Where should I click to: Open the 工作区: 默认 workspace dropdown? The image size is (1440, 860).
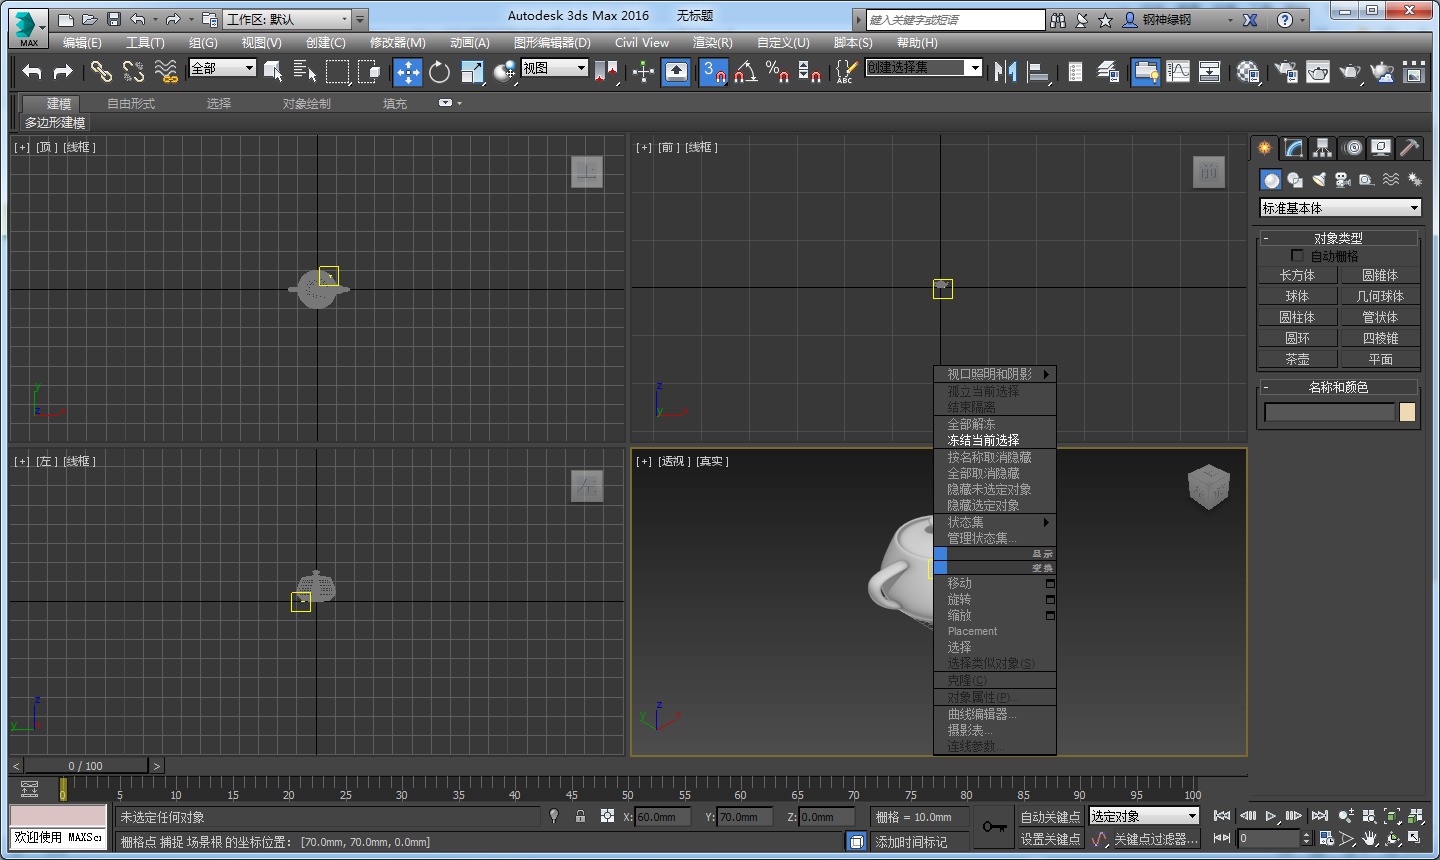click(288, 19)
